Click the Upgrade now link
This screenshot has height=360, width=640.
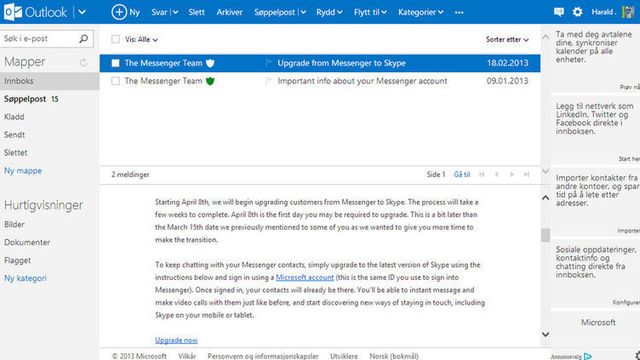176,340
